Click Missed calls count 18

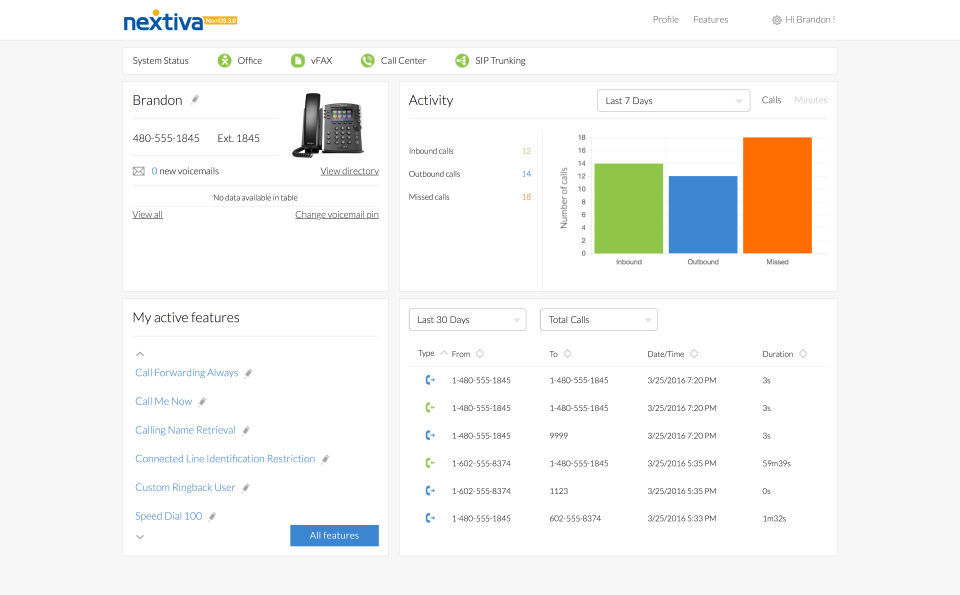coord(527,197)
